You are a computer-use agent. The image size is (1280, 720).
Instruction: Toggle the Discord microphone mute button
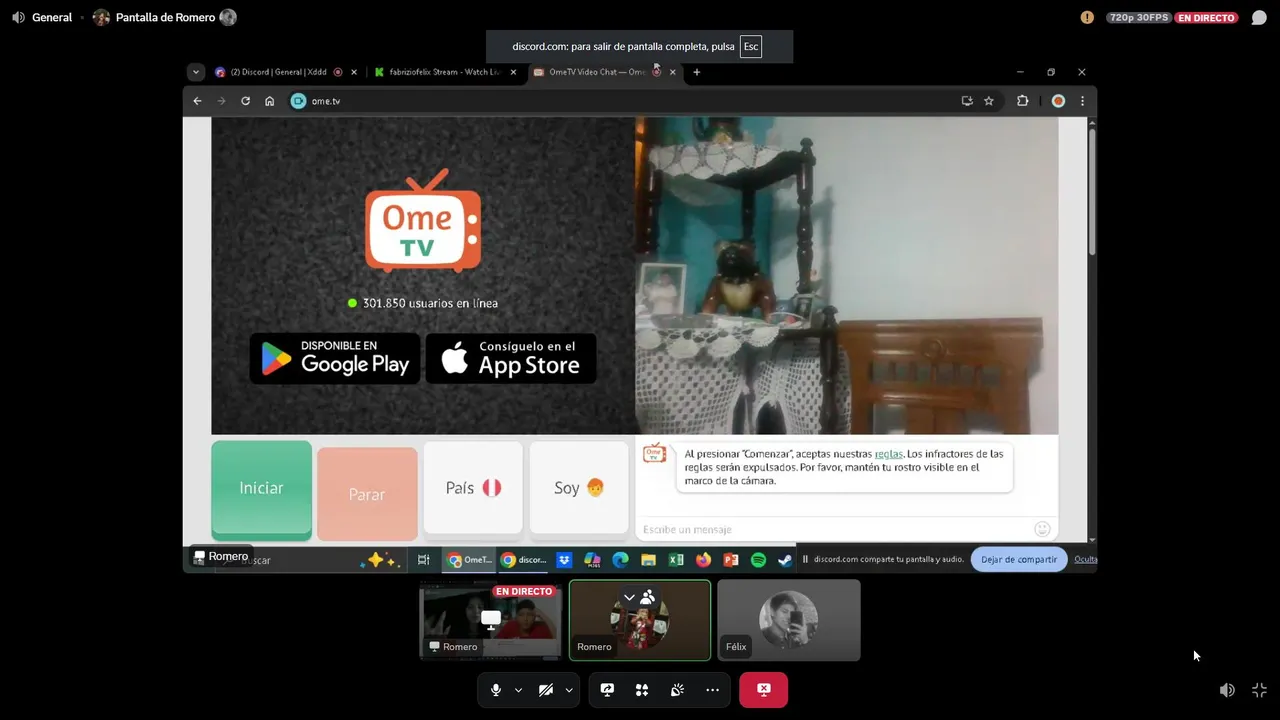(x=495, y=690)
